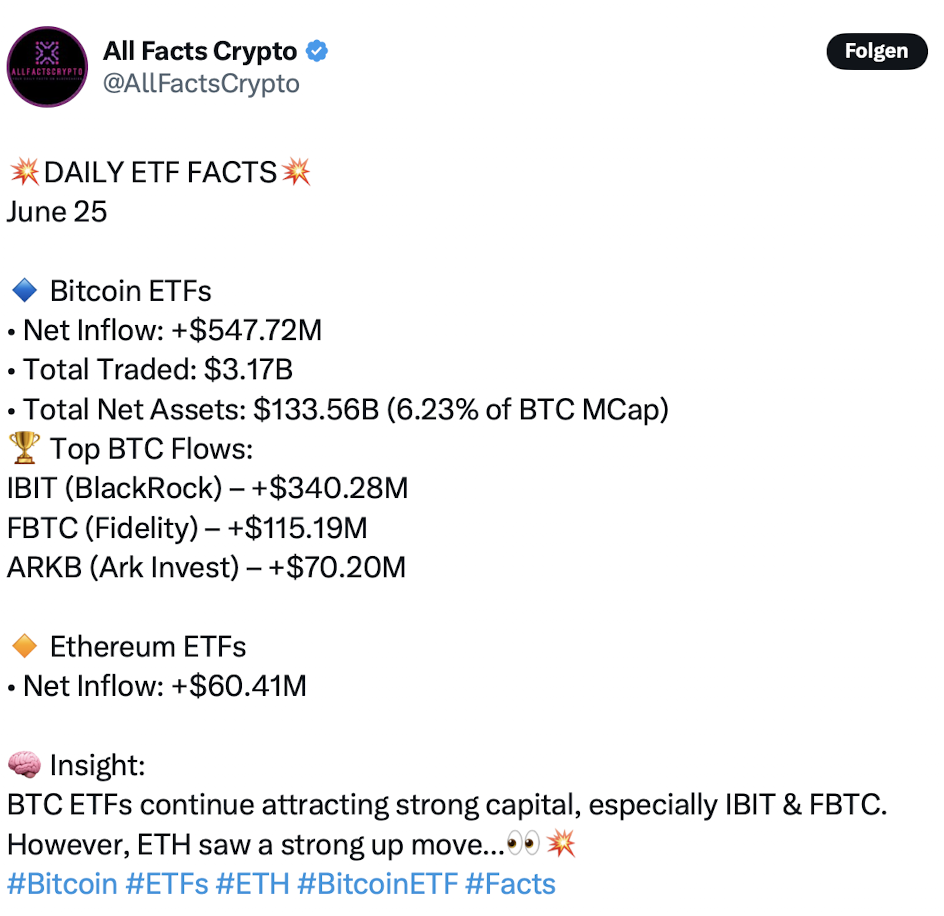This screenshot has width=944, height=916.
Task: Click the collision emoji after the eyes emoji
Action: (x=560, y=843)
